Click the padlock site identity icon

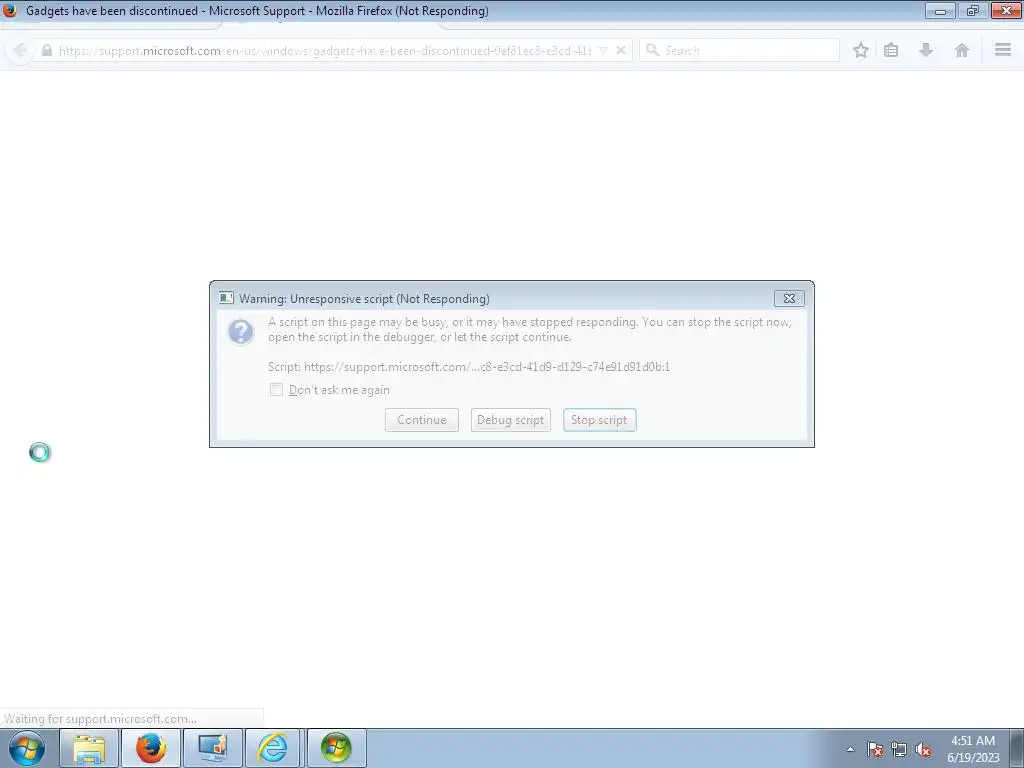tap(46, 50)
